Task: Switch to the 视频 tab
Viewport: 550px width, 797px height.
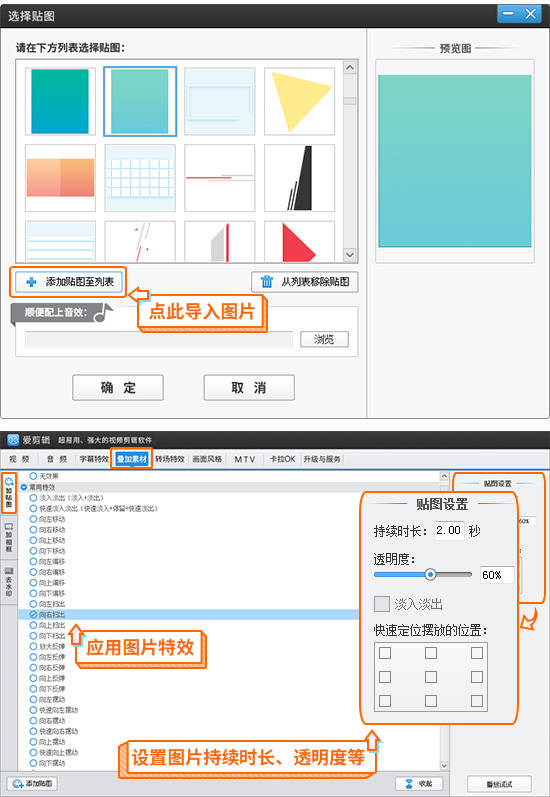Action: (19, 459)
